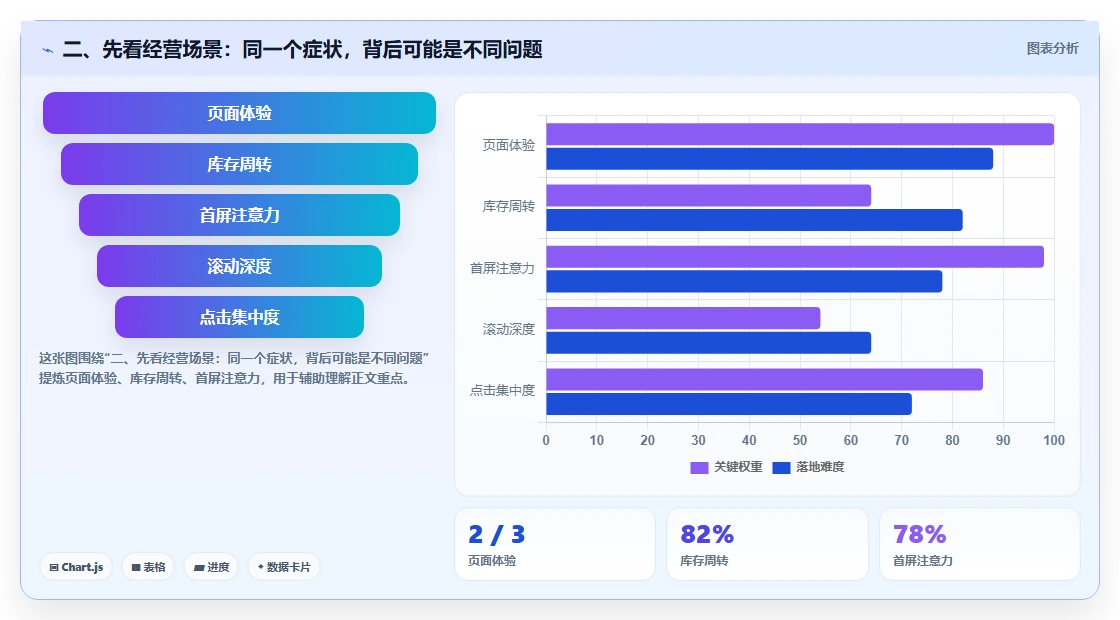Click the 2 / 3 页面体验 data card
The width and height of the screenshot is (1120, 620).
555,544
